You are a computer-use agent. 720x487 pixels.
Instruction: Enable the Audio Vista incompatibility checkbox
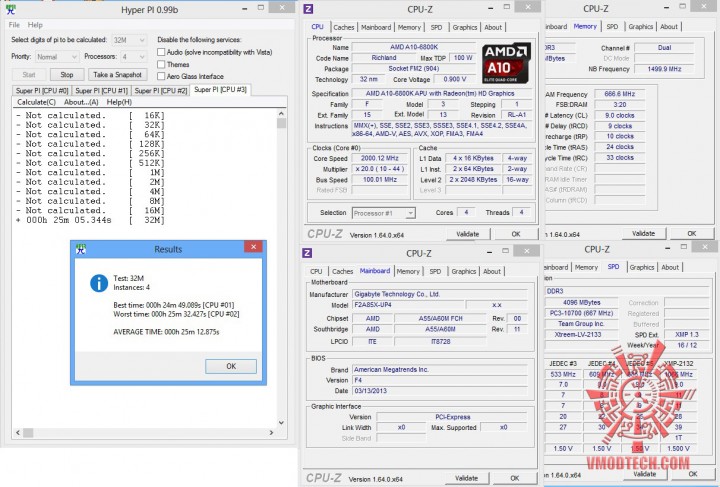point(161,52)
